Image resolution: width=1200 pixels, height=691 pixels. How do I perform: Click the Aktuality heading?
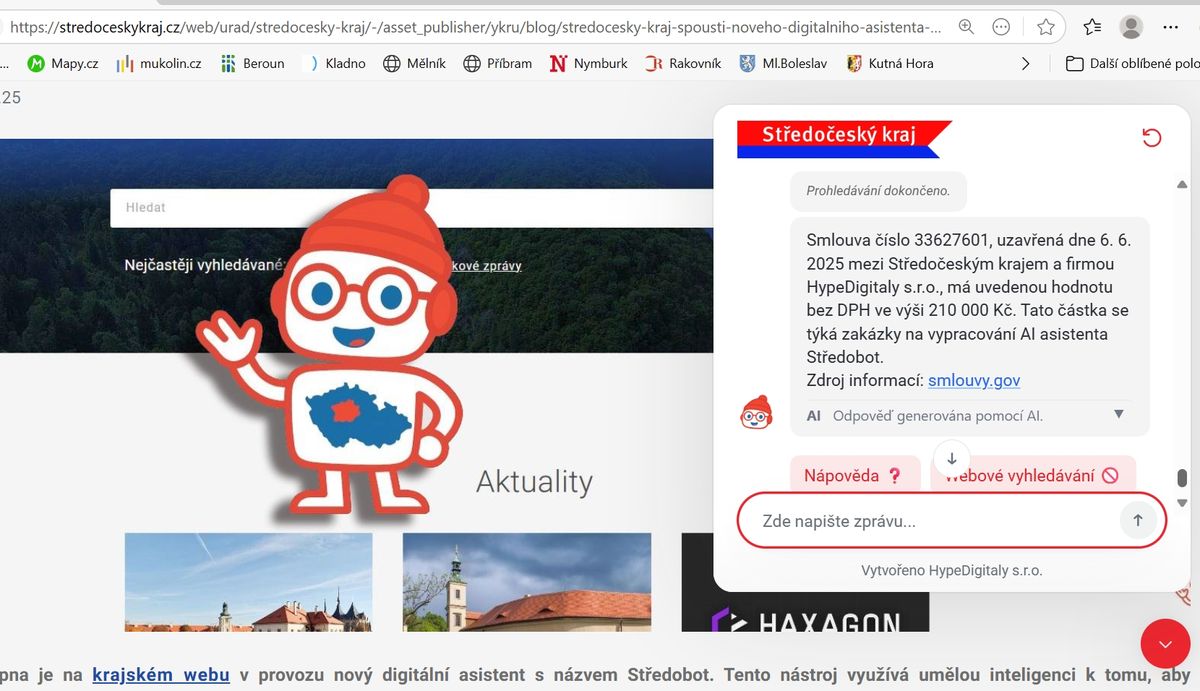coord(534,482)
